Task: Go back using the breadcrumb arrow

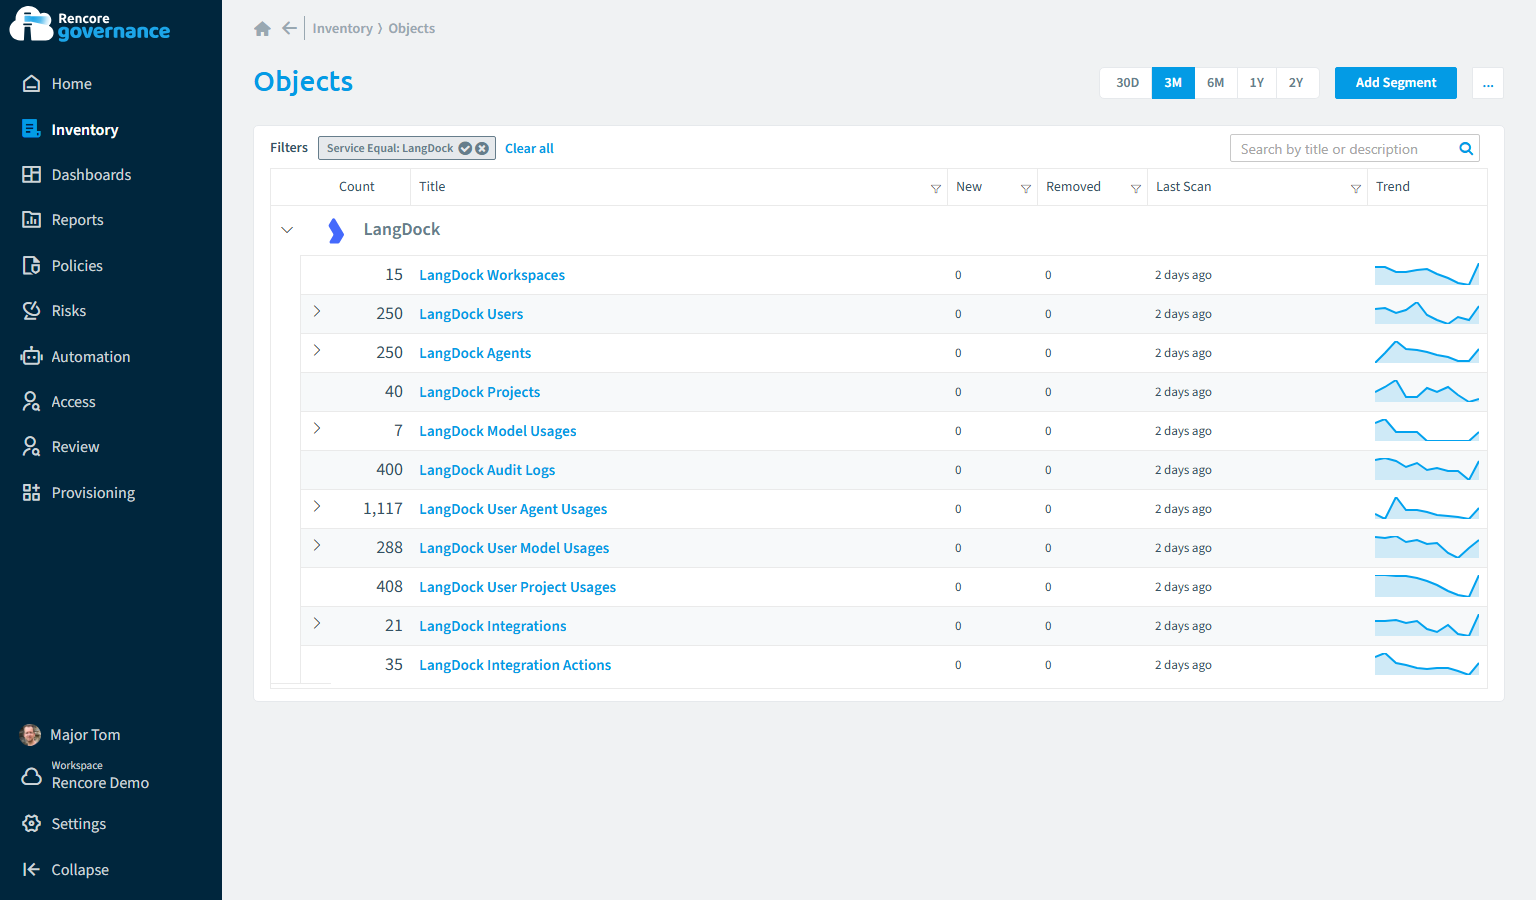Action: coord(289,28)
